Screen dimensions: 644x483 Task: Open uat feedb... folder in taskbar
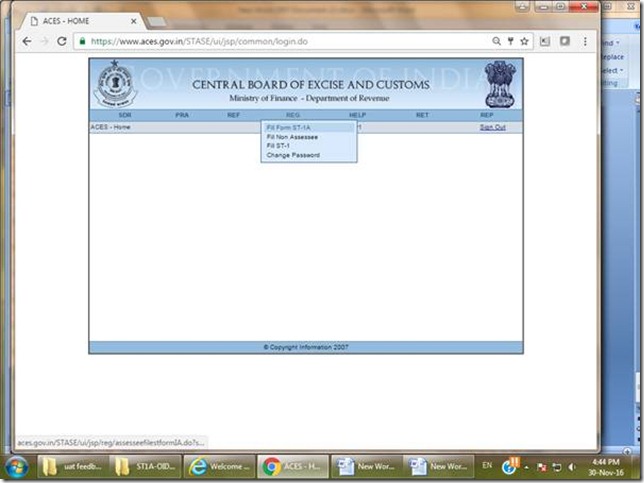tap(73, 467)
